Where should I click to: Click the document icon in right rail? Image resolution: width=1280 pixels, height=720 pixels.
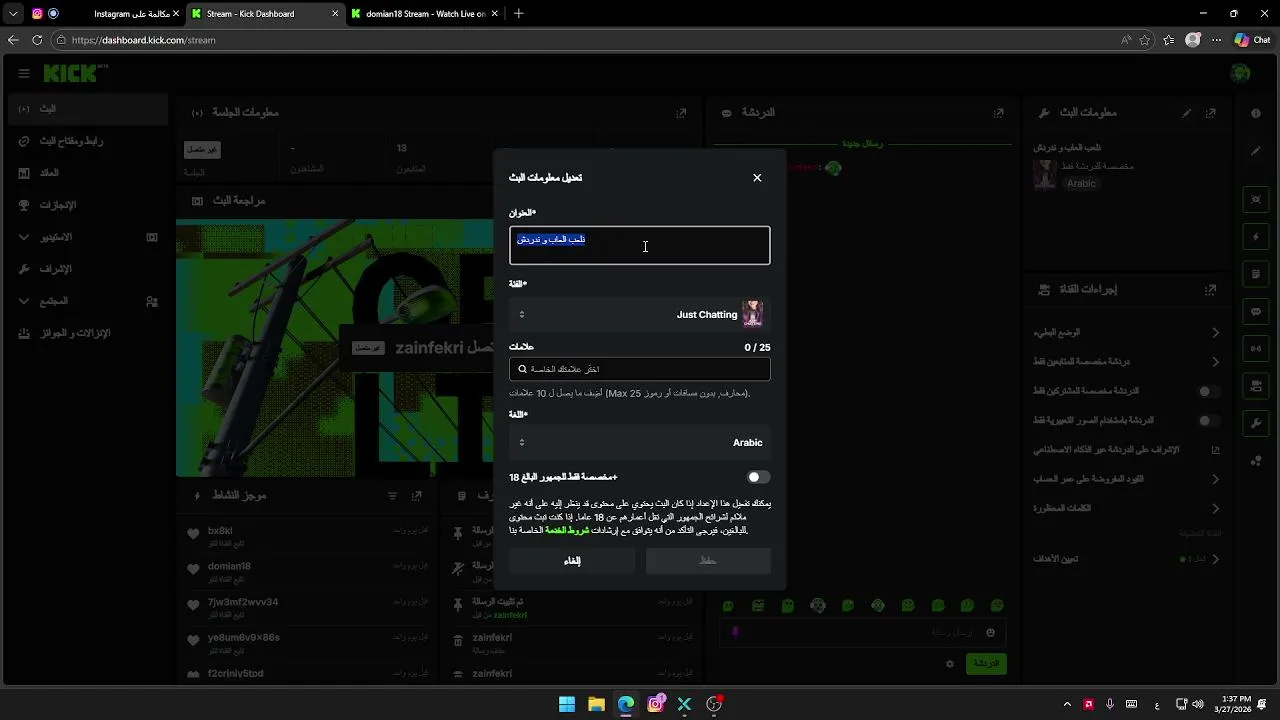pyautogui.click(x=1256, y=274)
